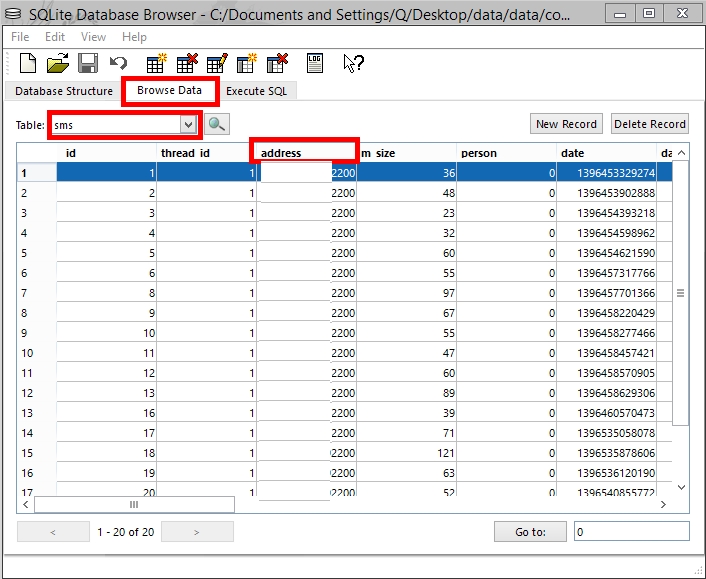This screenshot has height=579, width=706.
Task: Open the Execute SQL tab
Action: coord(258,91)
